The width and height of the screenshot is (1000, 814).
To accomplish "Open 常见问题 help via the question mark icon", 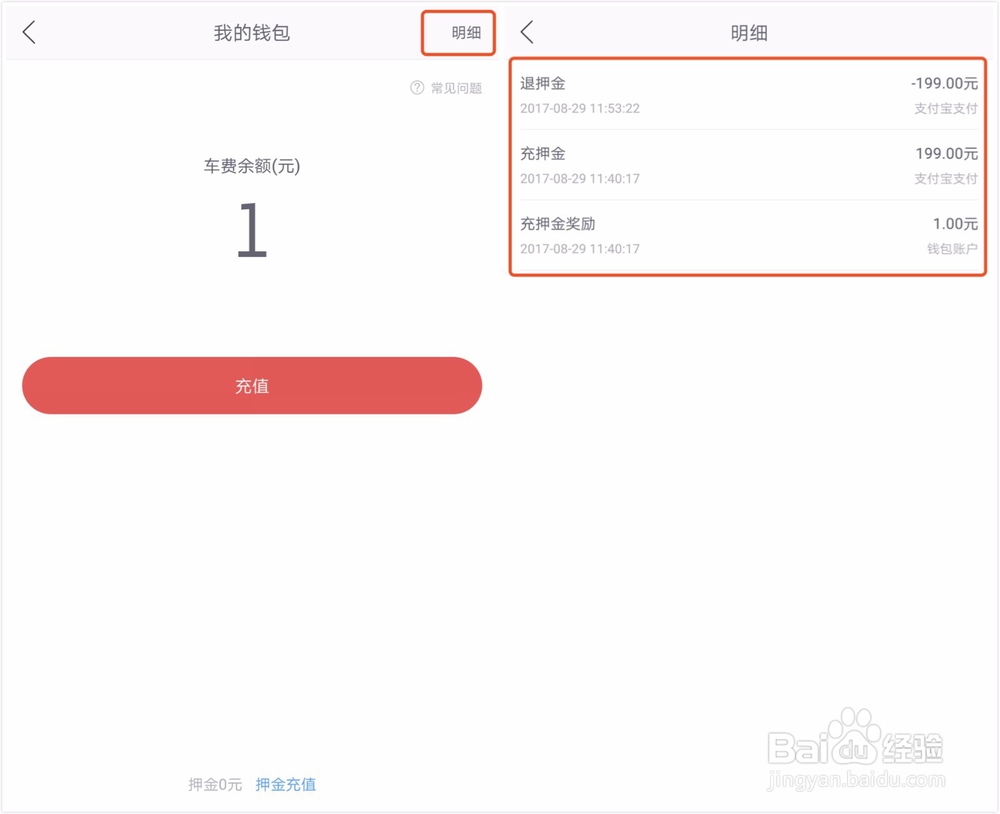I will coord(416,88).
